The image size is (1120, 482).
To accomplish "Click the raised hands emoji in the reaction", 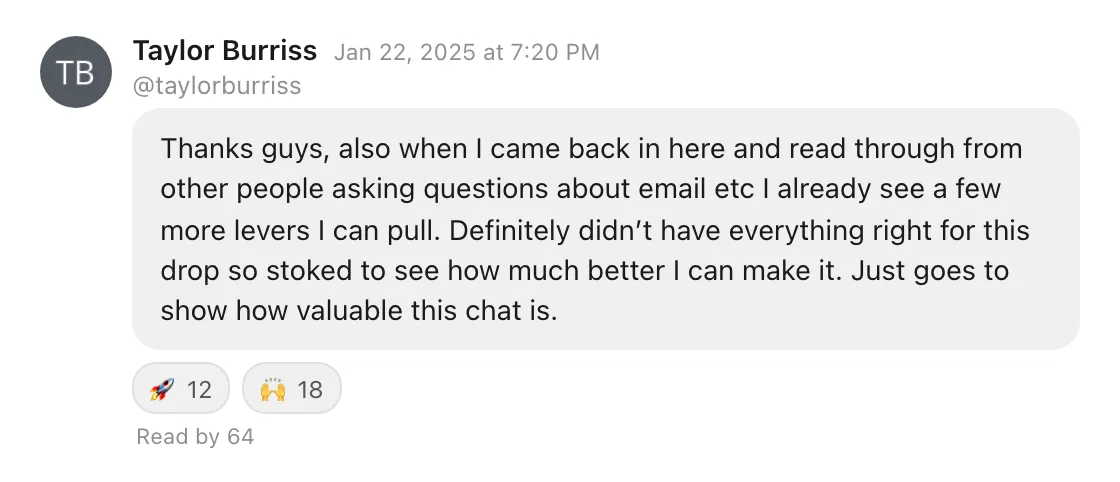I will click(x=273, y=389).
